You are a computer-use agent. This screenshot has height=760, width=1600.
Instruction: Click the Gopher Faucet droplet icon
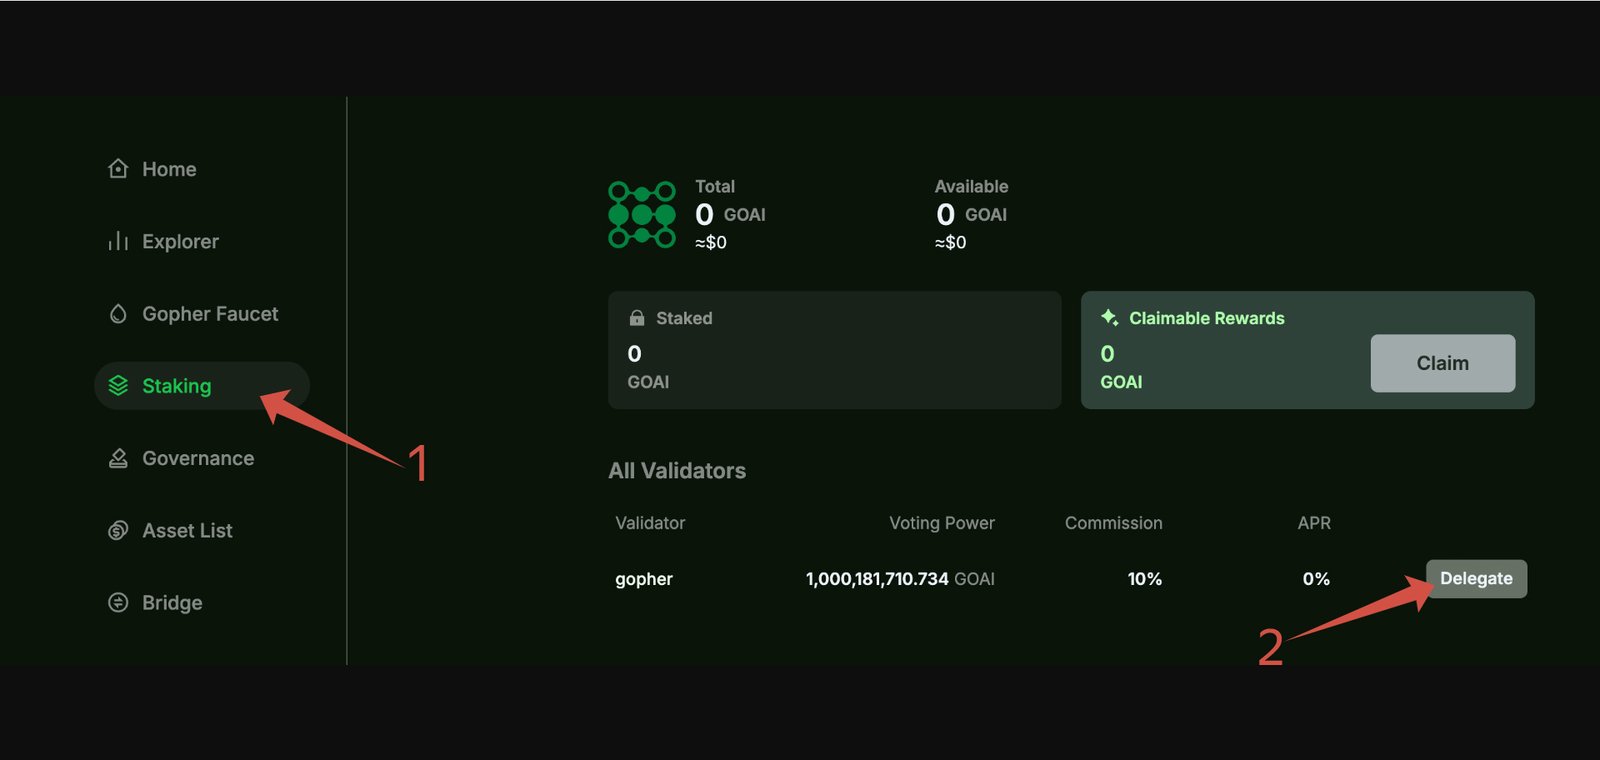[118, 314]
